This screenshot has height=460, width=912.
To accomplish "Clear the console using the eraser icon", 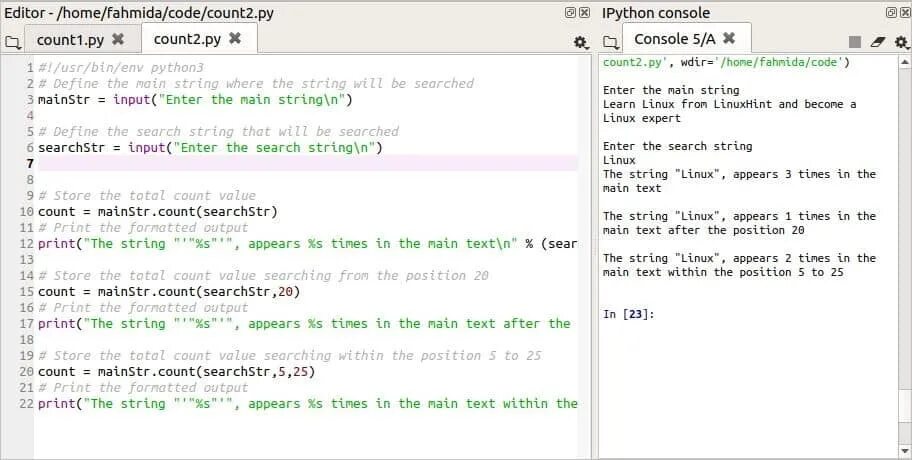I will (x=878, y=42).
